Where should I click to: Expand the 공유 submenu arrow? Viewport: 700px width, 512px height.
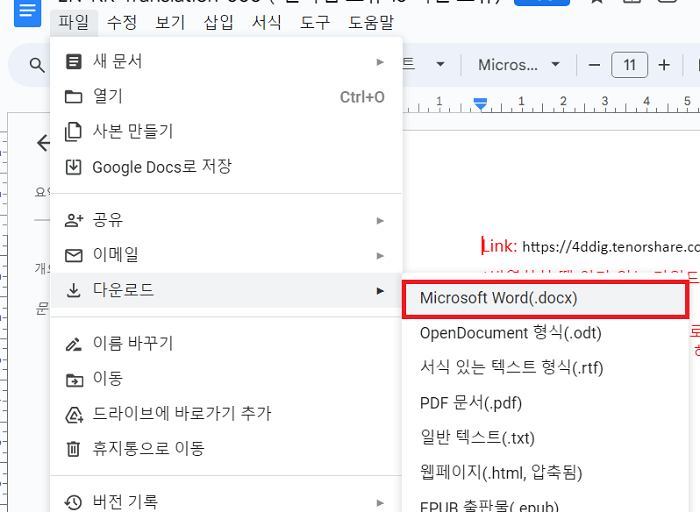click(380, 221)
